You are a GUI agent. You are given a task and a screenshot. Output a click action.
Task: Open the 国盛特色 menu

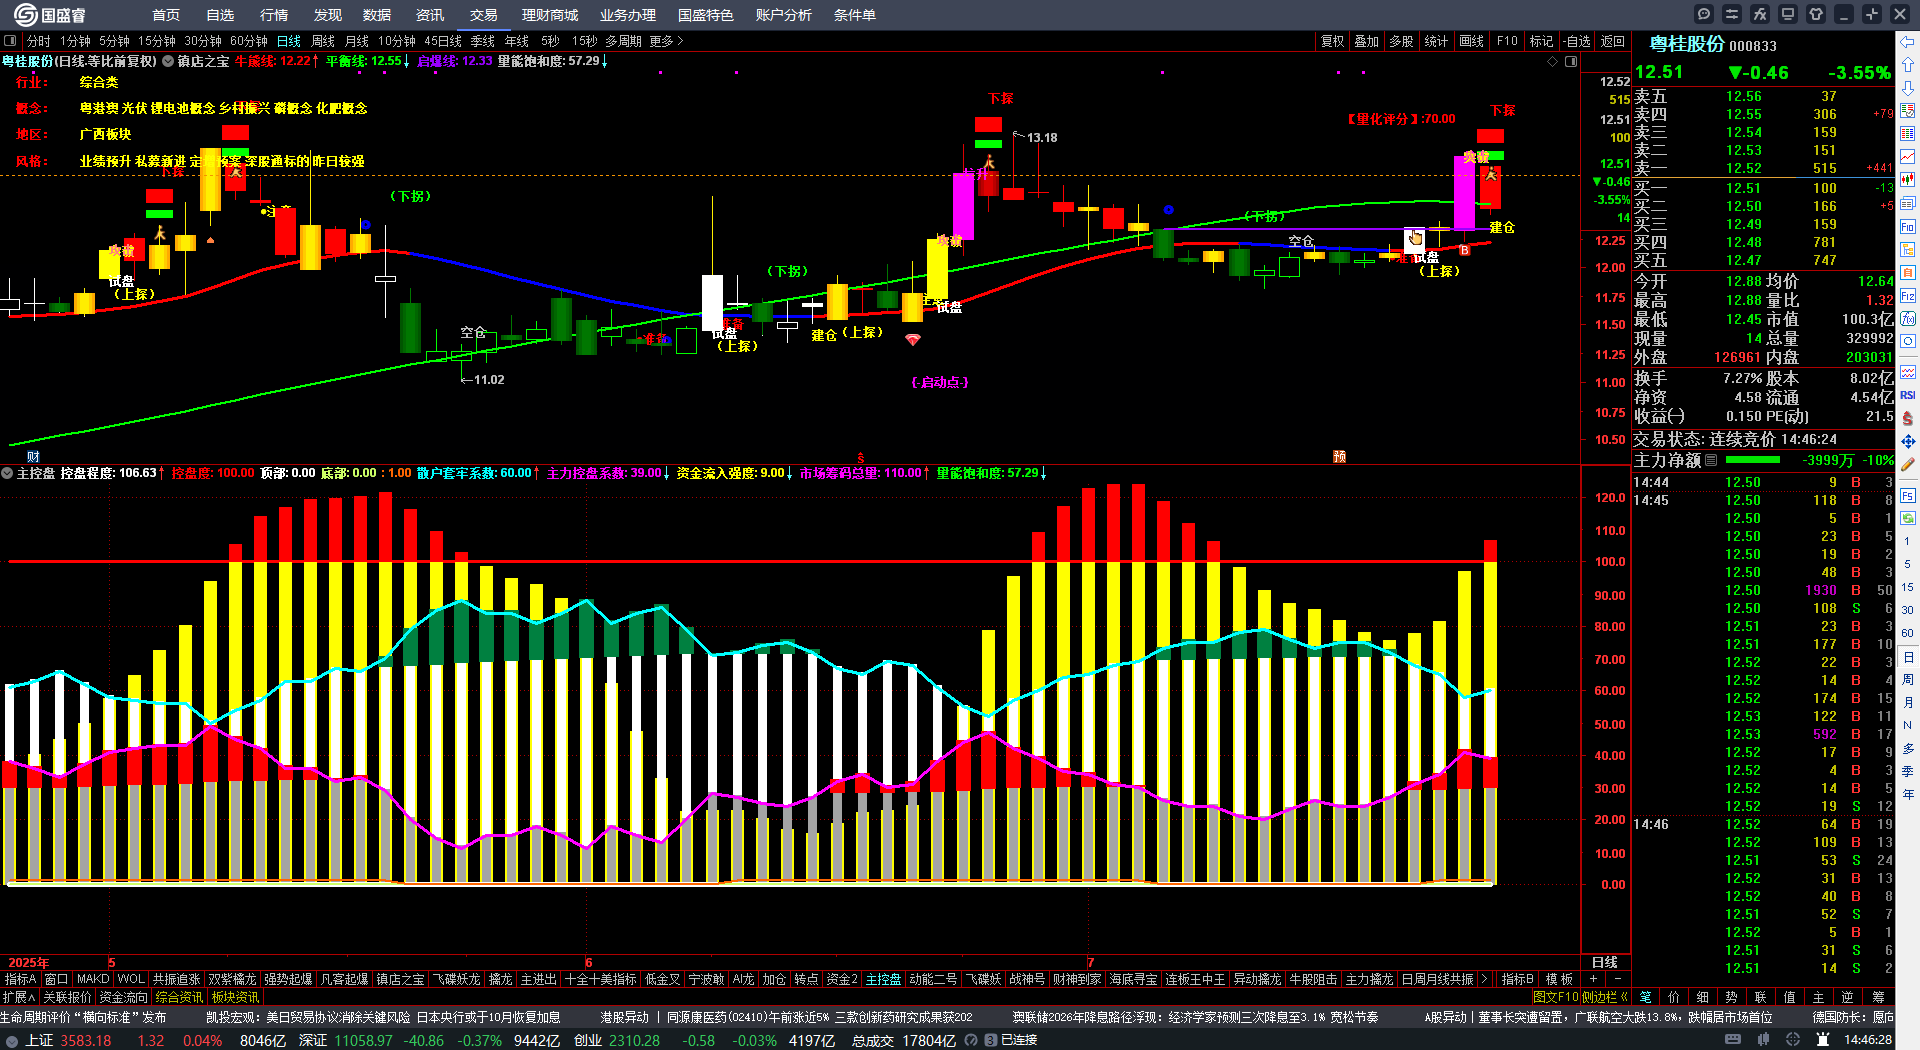705,15
